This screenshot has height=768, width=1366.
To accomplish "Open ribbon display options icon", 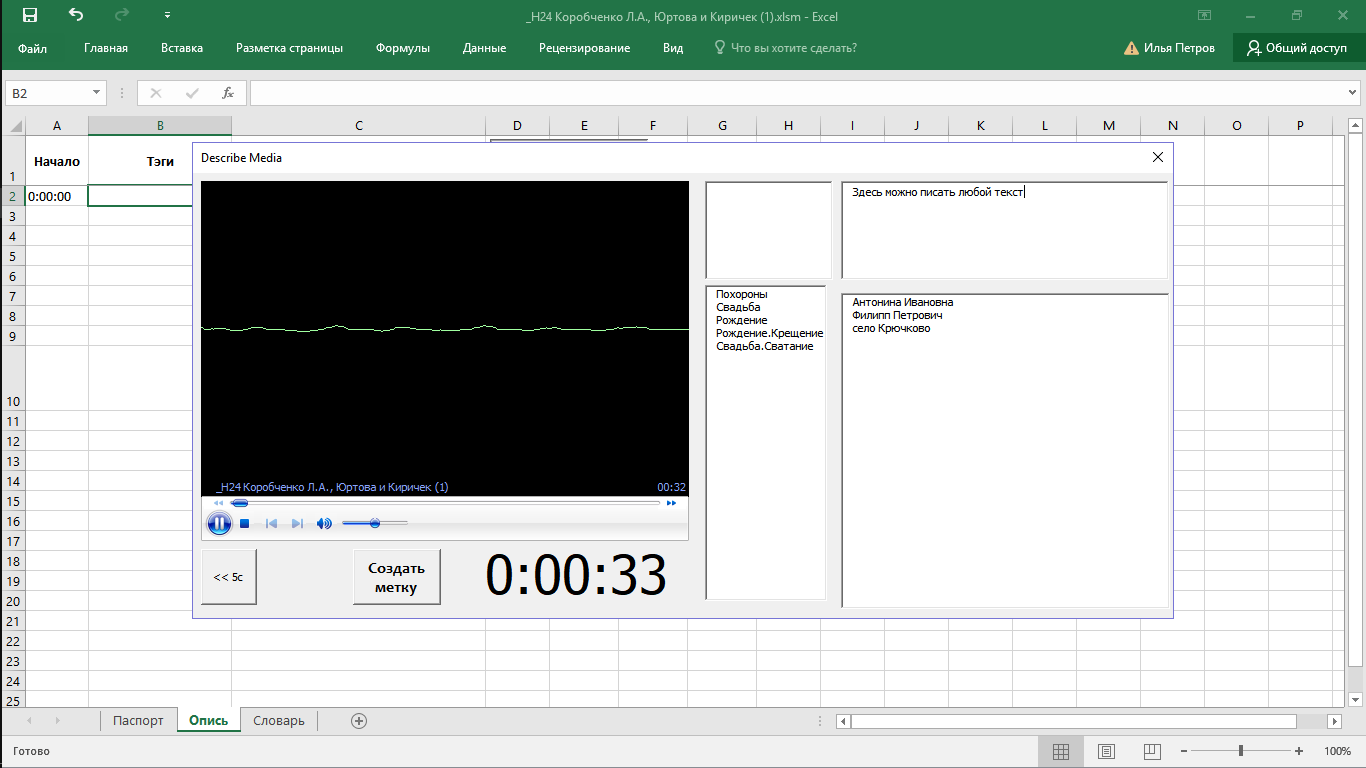I will point(1204,16).
